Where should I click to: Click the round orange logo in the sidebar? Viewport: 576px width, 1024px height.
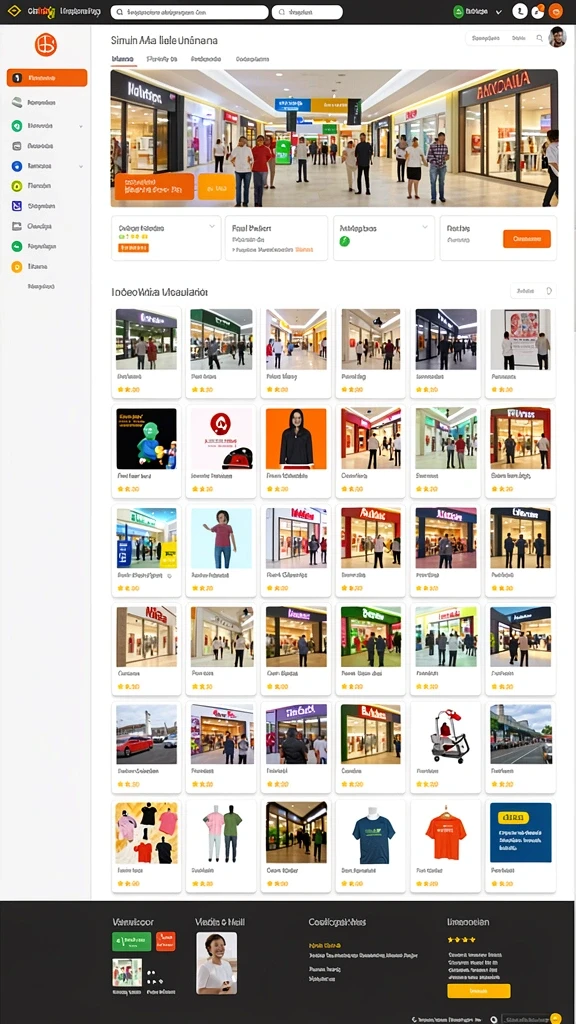46,44
